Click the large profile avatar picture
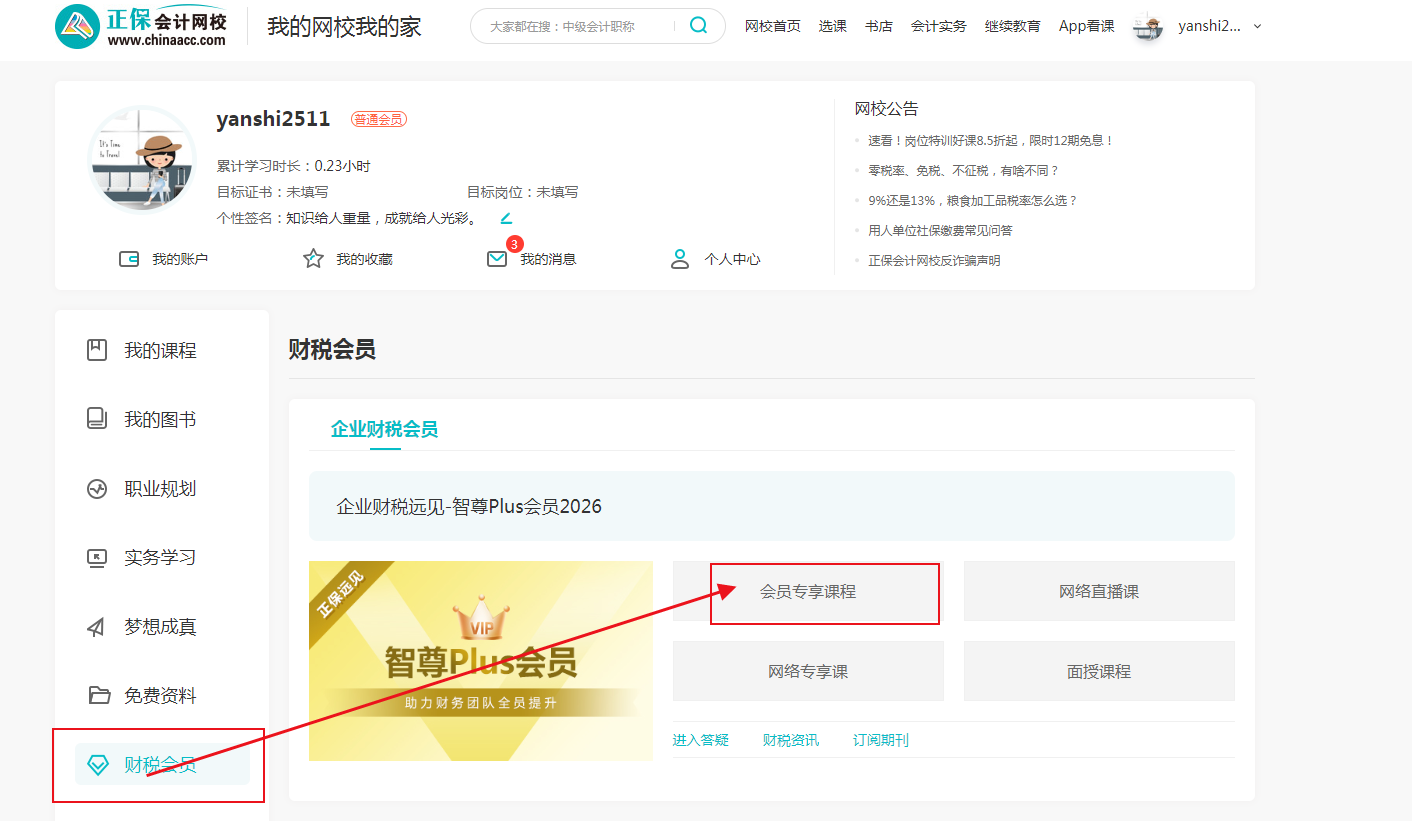Screen dimensions: 1412x821 pos(141,159)
